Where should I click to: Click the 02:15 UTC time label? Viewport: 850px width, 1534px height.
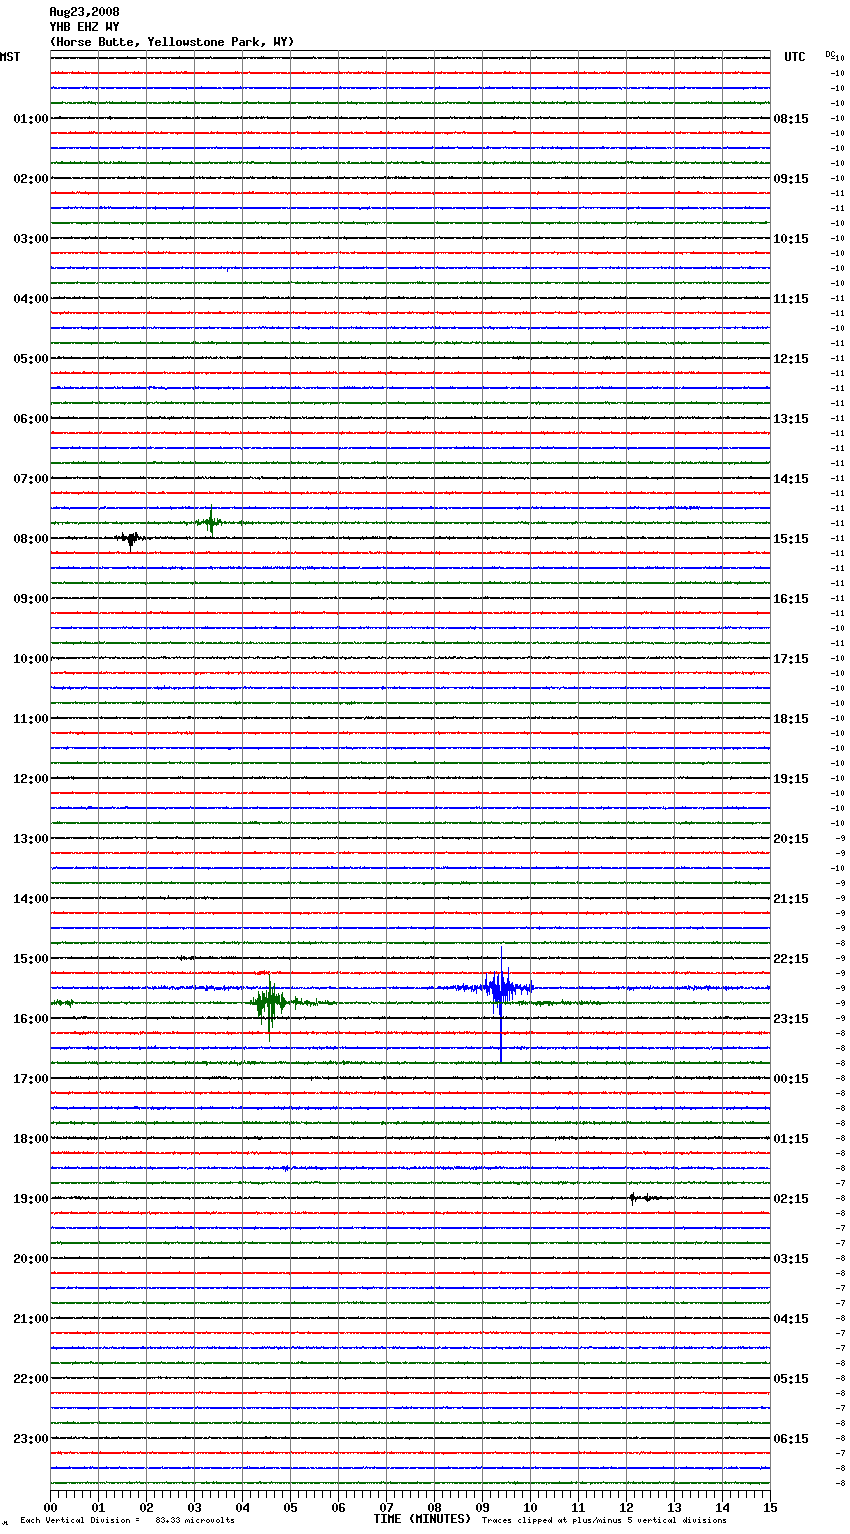(x=791, y=1199)
